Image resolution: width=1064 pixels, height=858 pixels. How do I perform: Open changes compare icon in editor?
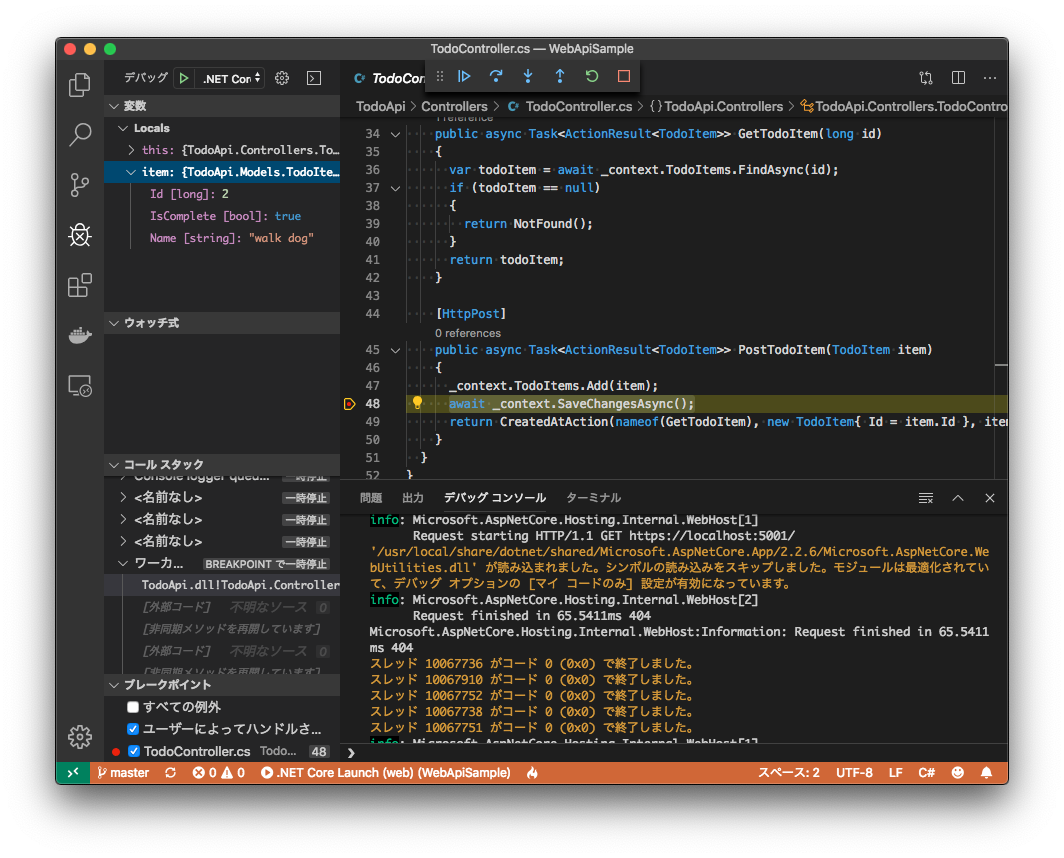pyautogui.click(x=926, y=78)
